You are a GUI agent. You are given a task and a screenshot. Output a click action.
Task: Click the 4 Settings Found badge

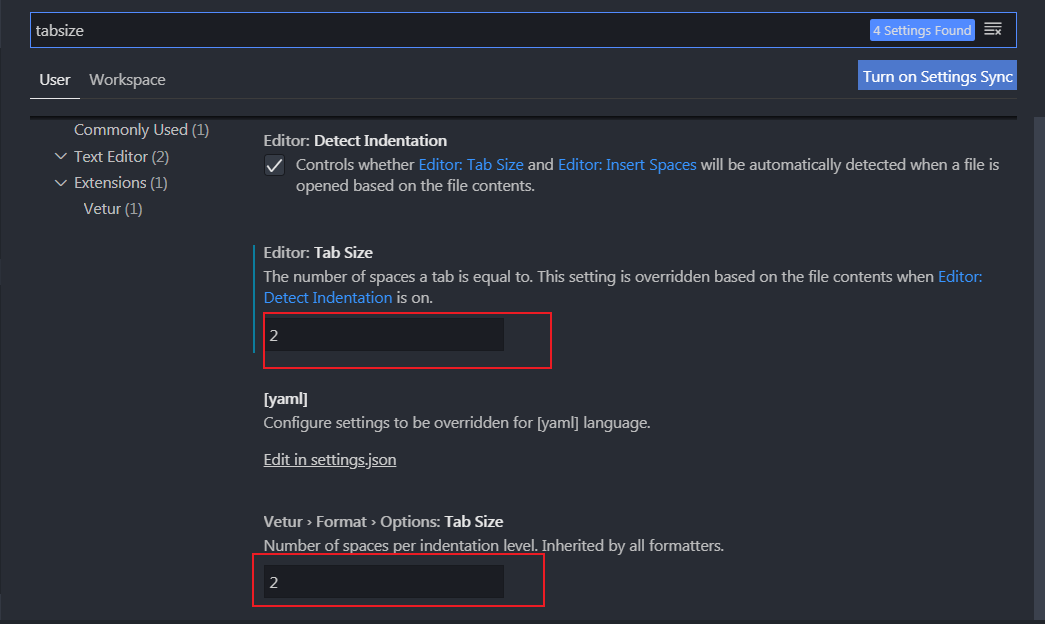(922, 30)
